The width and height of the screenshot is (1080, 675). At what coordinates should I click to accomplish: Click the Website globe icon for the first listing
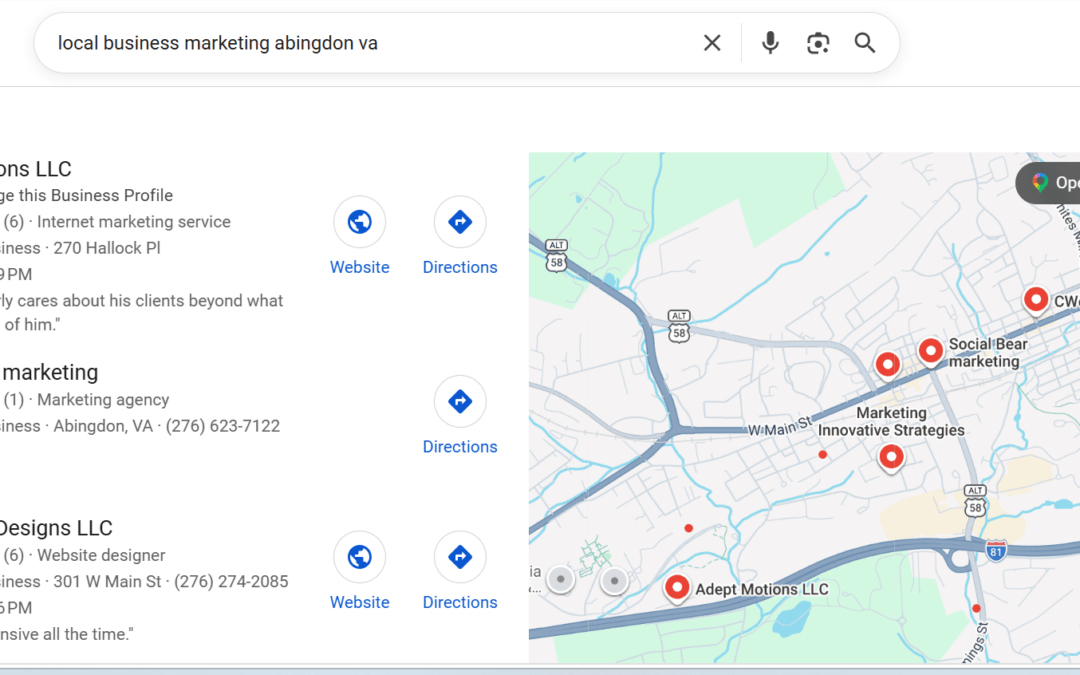[359, 222]
